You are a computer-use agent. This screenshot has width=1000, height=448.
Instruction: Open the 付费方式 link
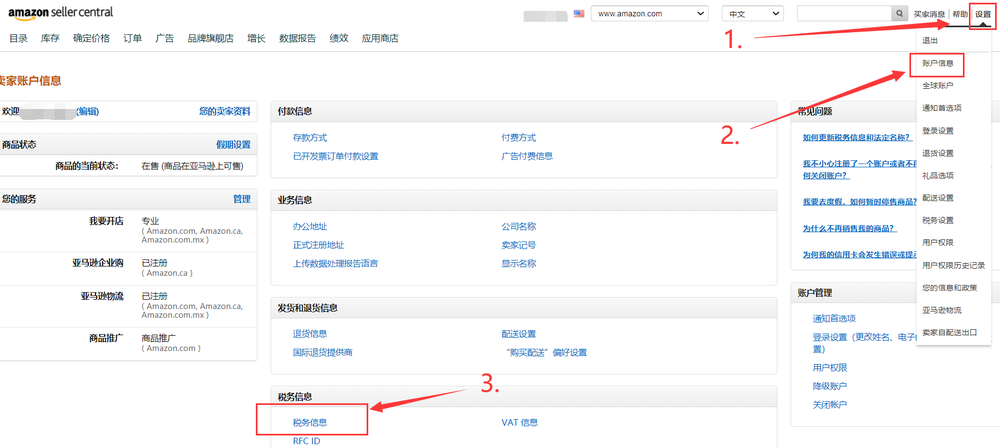point(518,138)
